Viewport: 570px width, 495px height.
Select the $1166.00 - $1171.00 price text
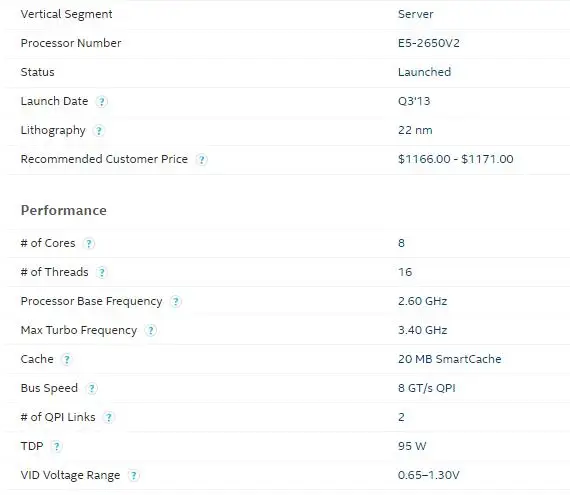pos(455,159)
